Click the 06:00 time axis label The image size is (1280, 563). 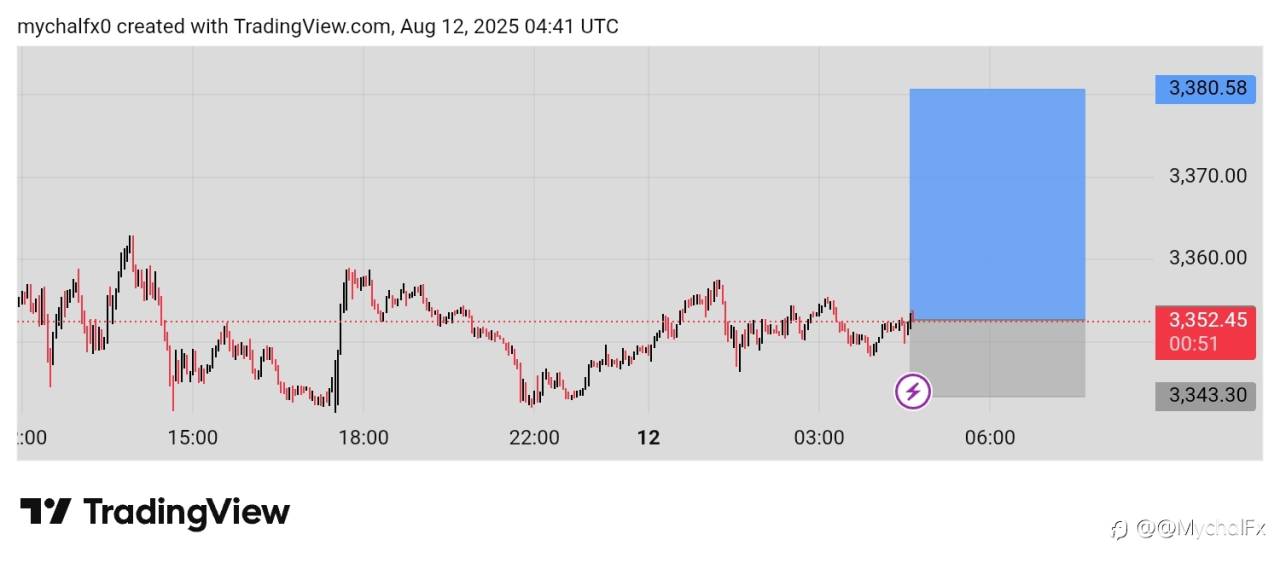[990, 438]
